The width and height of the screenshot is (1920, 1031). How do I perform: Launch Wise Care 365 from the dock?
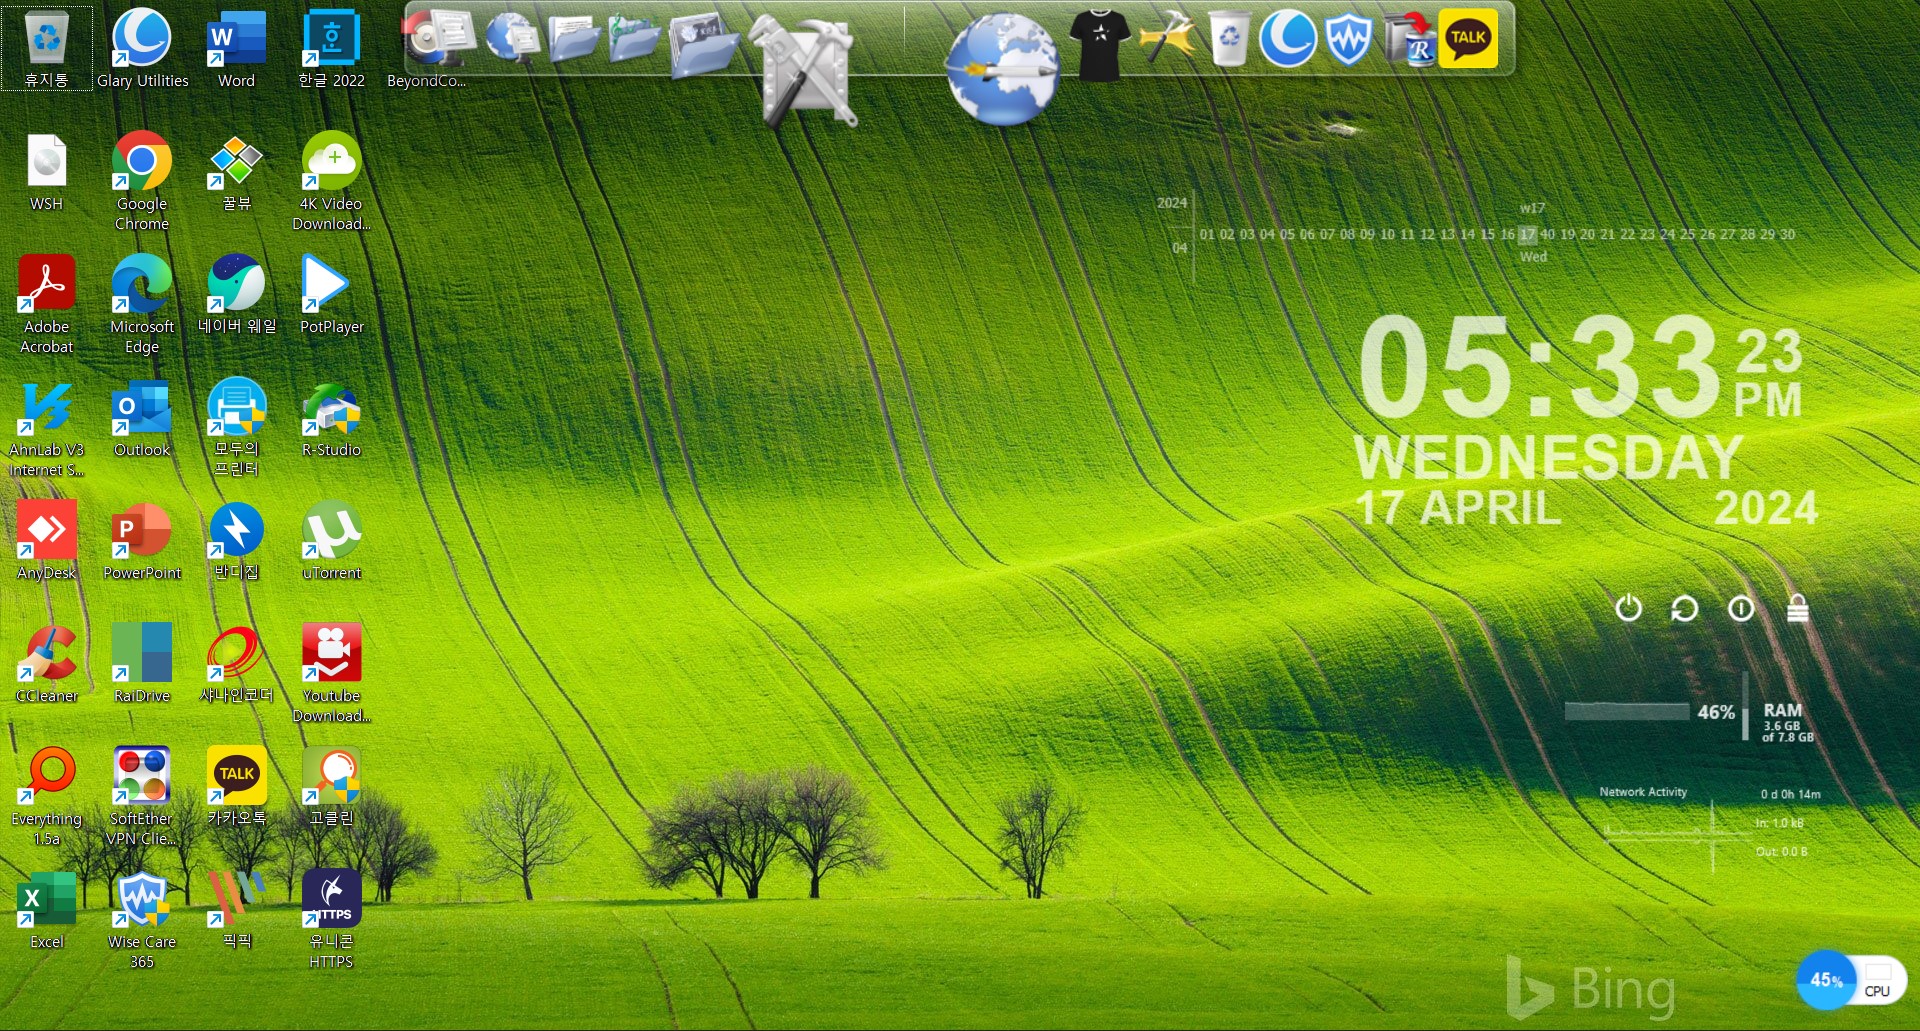click(1348, 38)
